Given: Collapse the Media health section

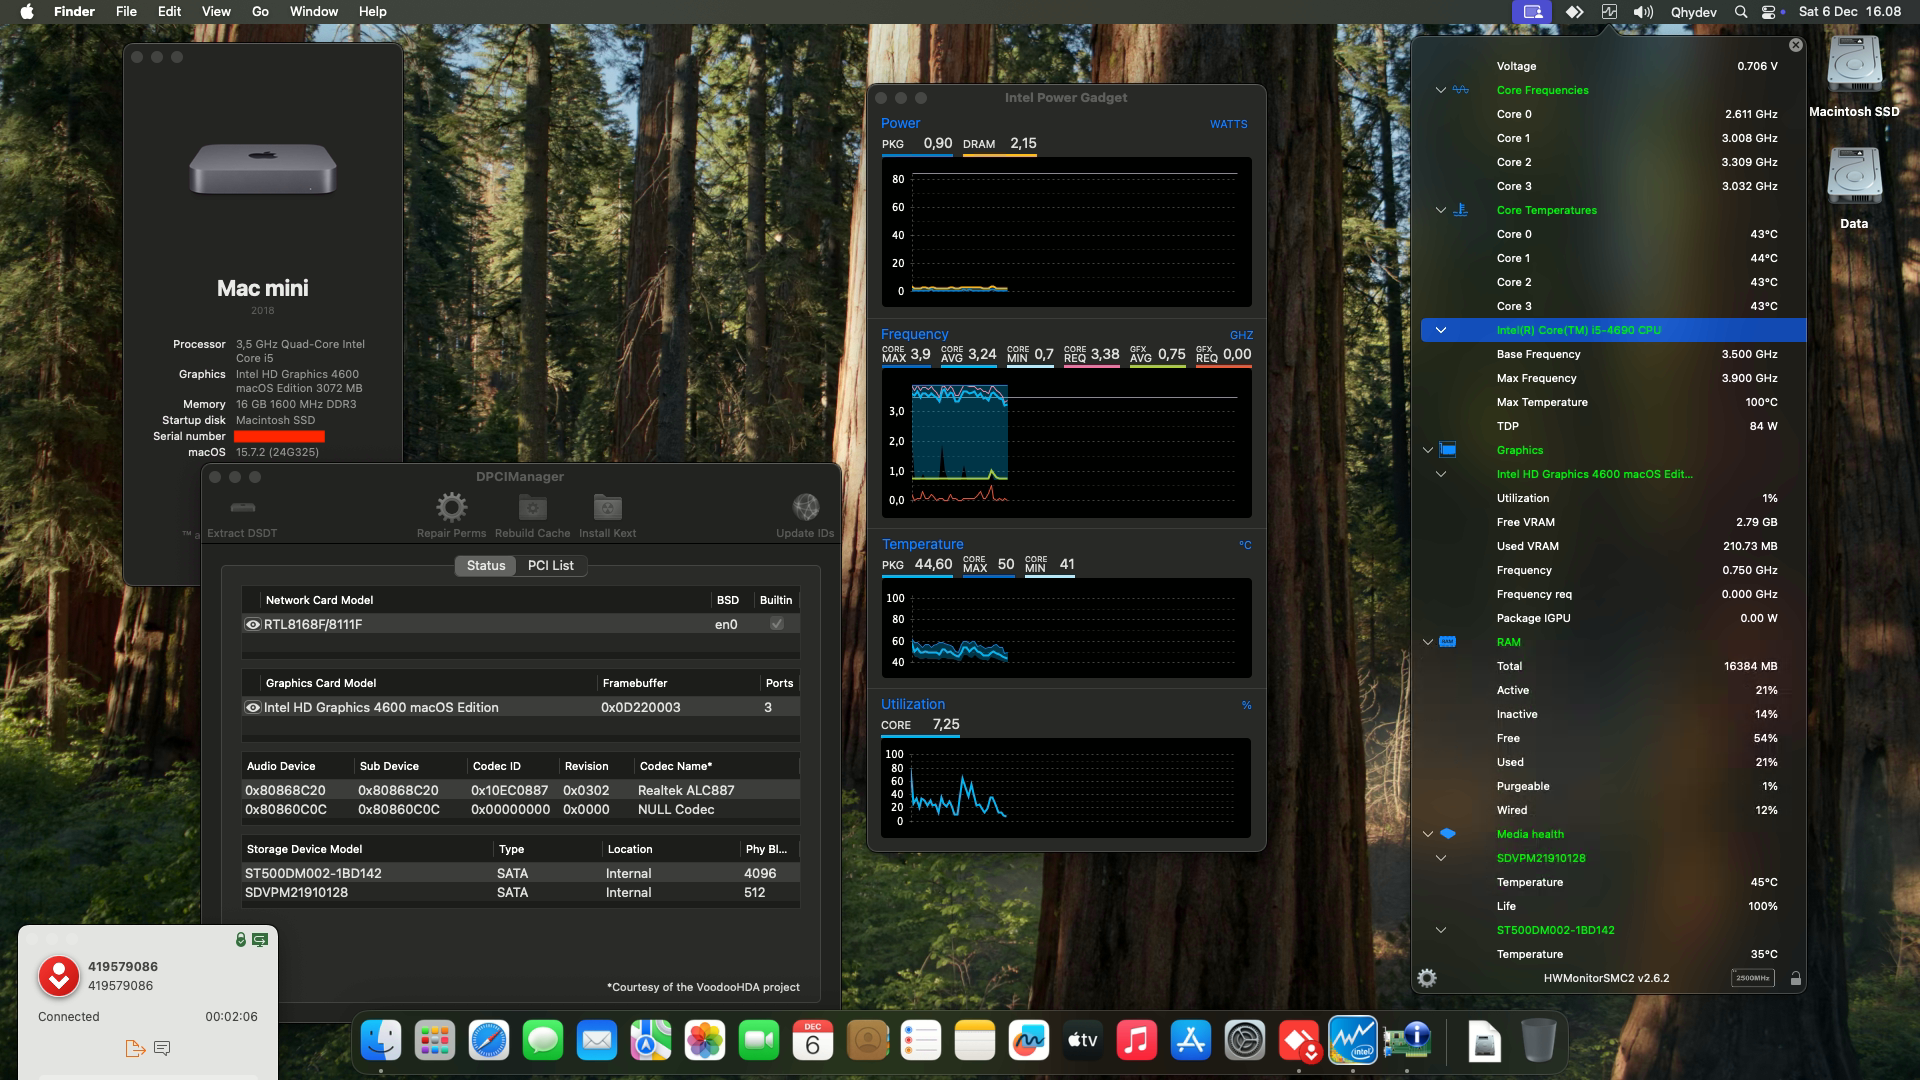Looking at the screenshot, I should coord(1426,833).
